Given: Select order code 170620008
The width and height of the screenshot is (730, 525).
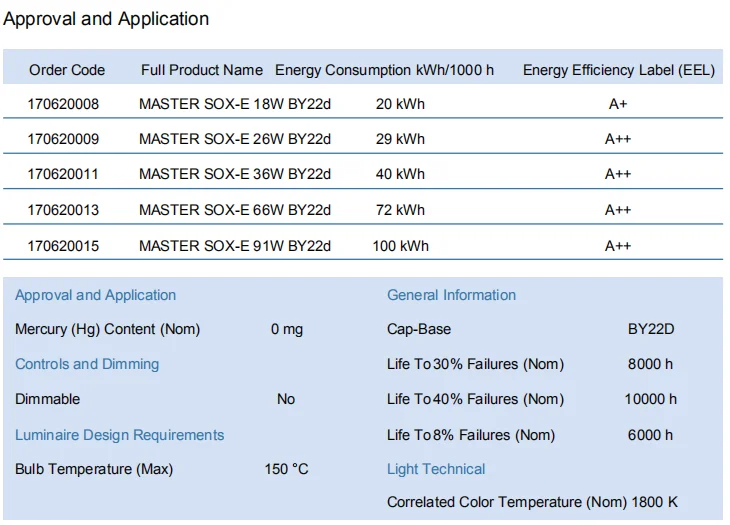Looking at the screenshot, I should [63, 104].
